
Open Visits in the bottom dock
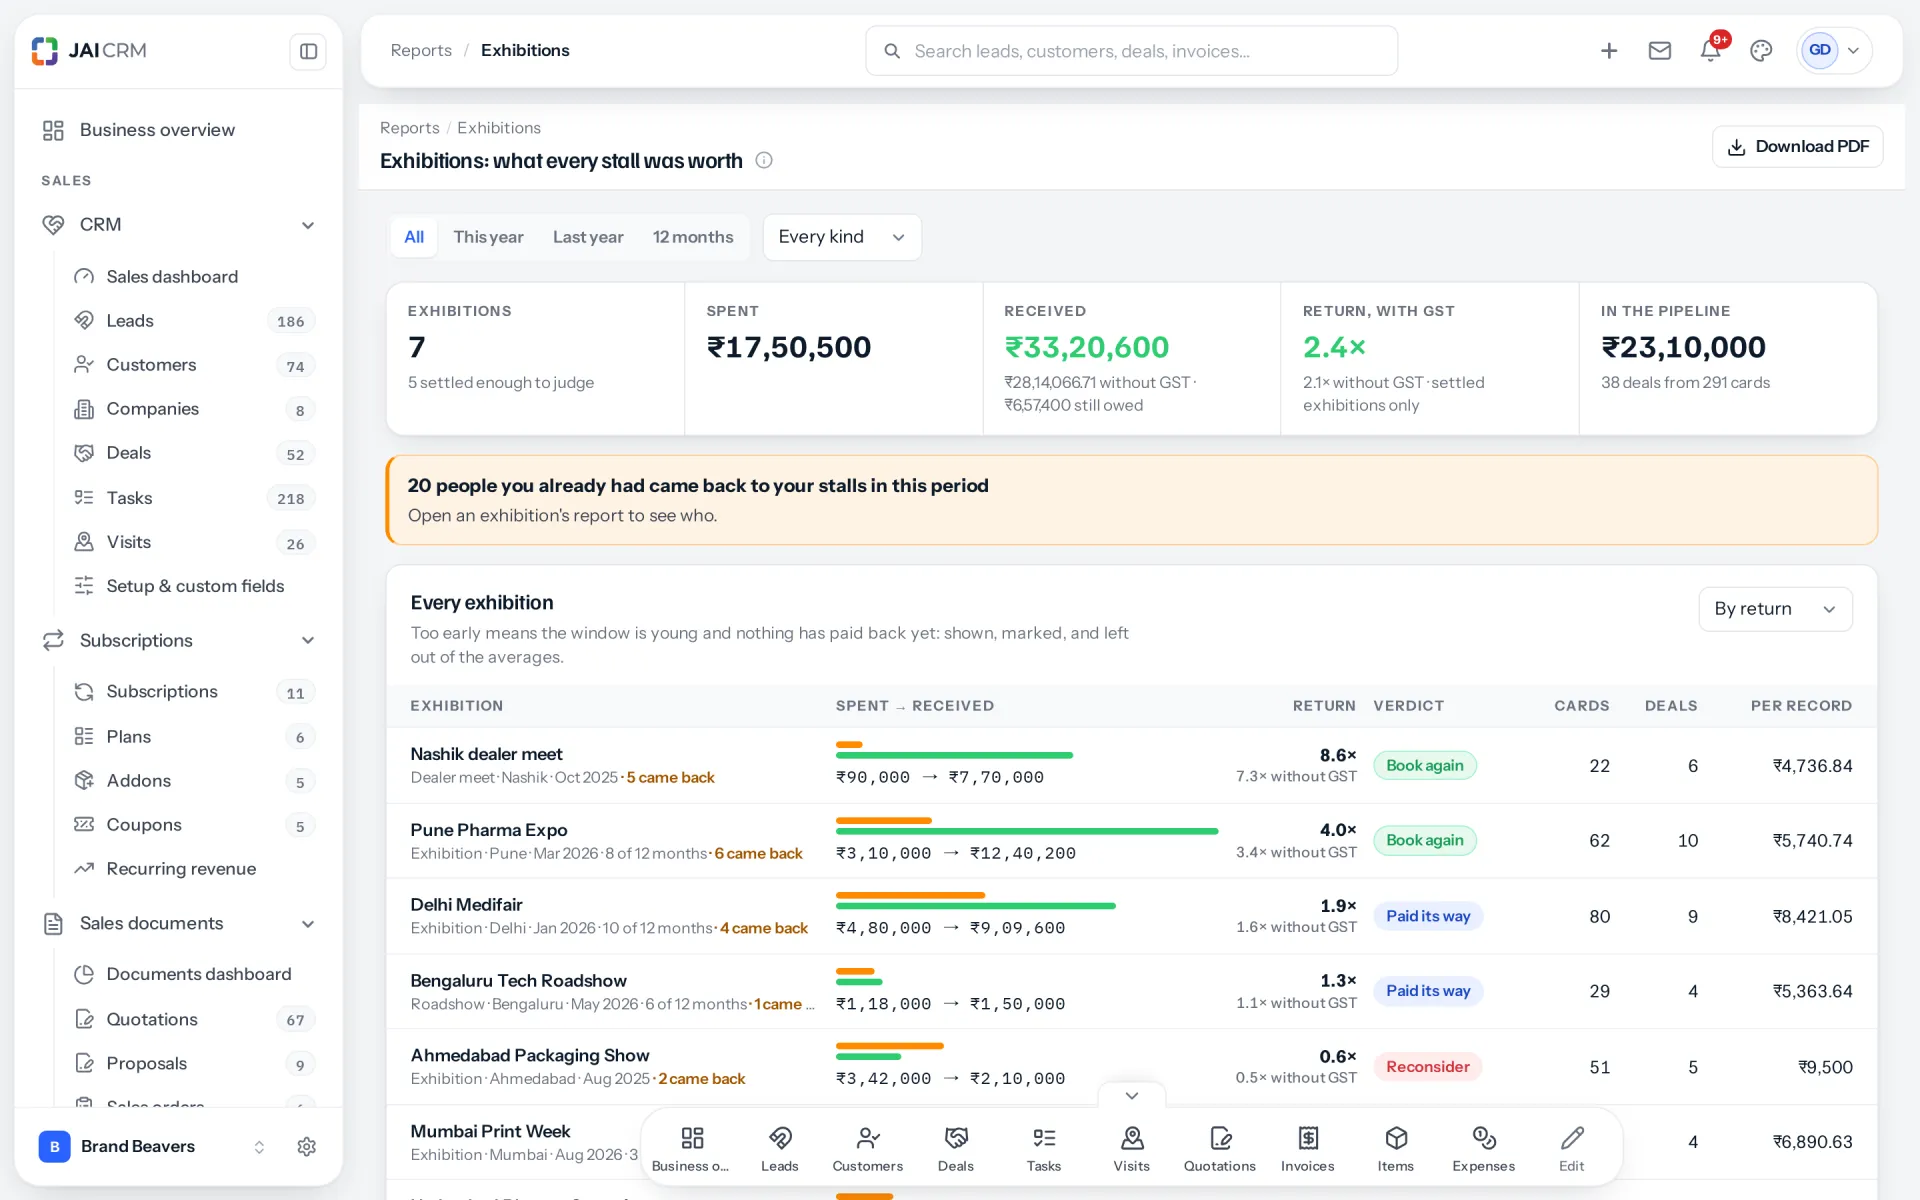tap(1132, 1148)
